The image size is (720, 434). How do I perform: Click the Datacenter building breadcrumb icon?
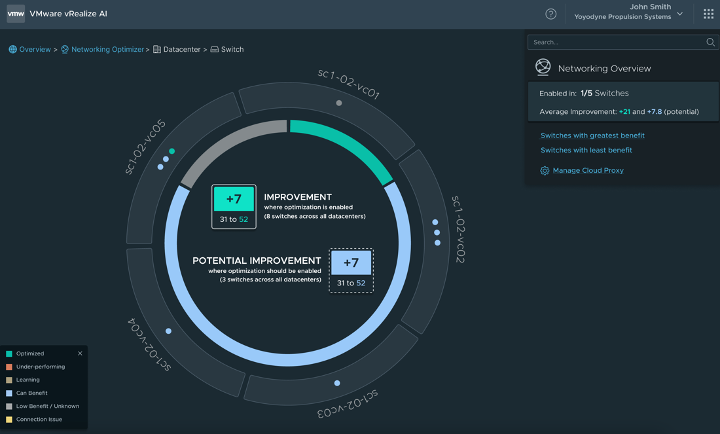coord(157,49)
